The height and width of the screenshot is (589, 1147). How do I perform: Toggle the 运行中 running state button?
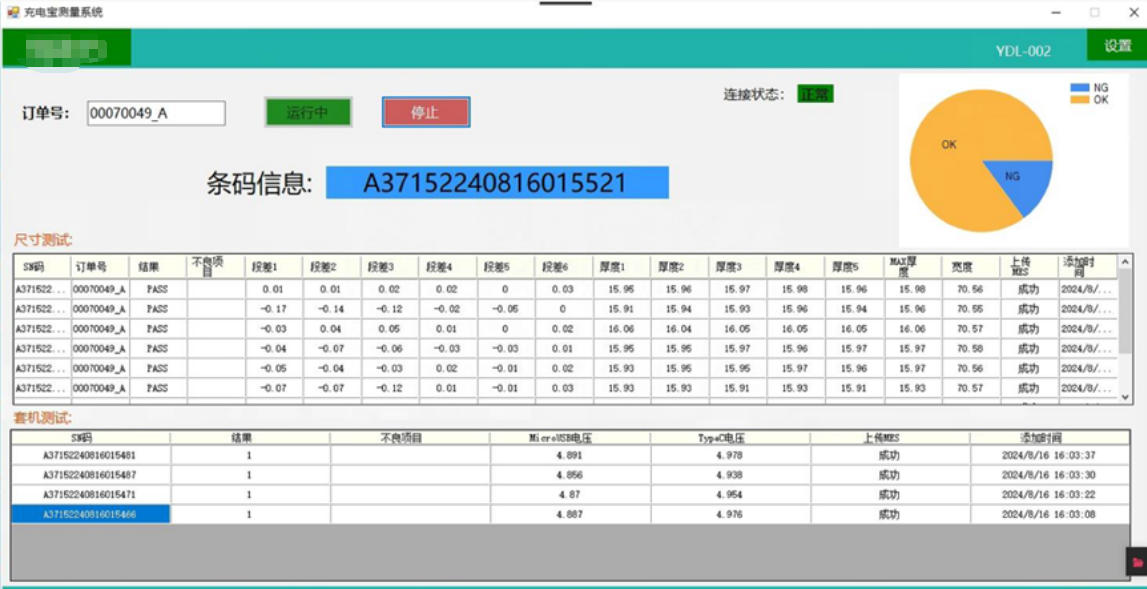coord(307,112)
